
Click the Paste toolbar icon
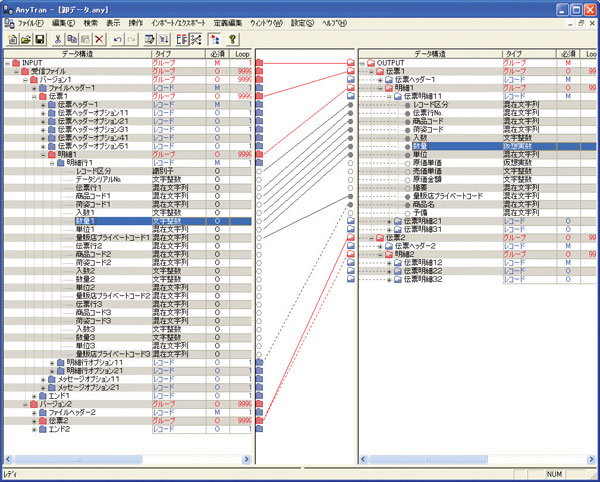[85, 39]
